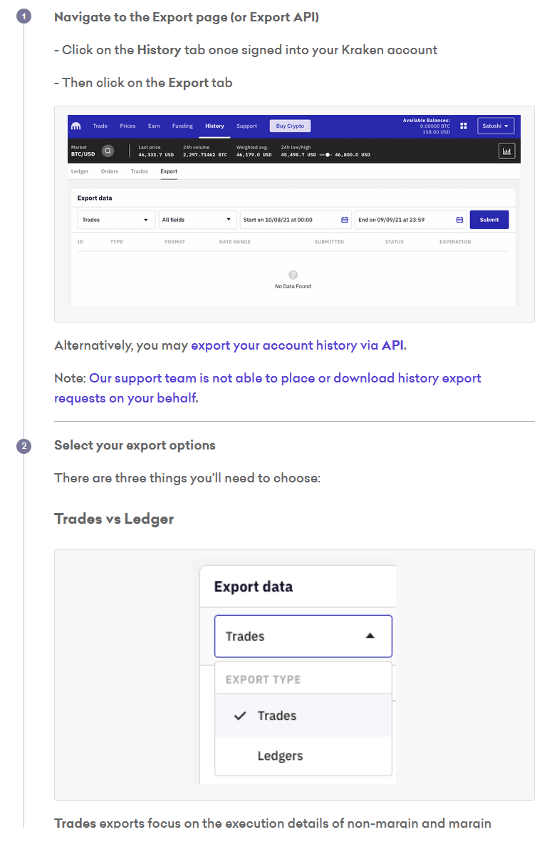This screenshot has height=842, width=552.
Task: Collapse the Trades export data dropdown
Action: (303, 636)
